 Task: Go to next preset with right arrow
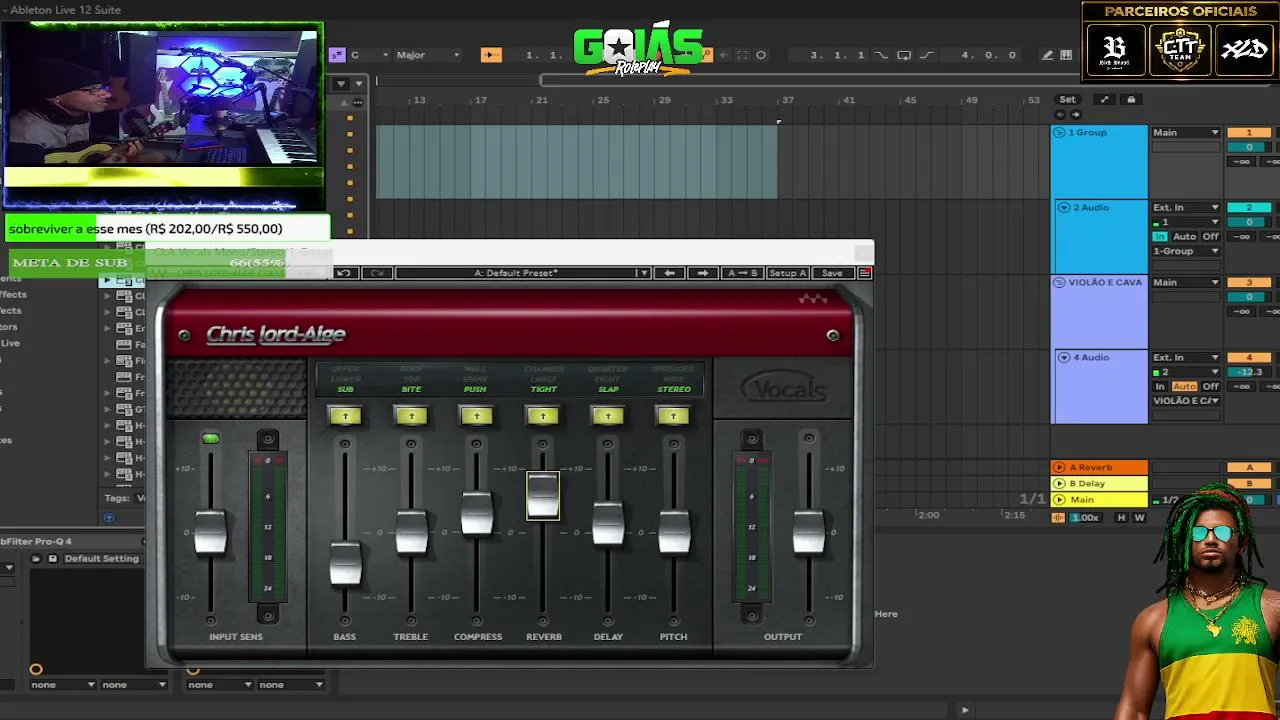pyautogui.click(x=703, y=273)
